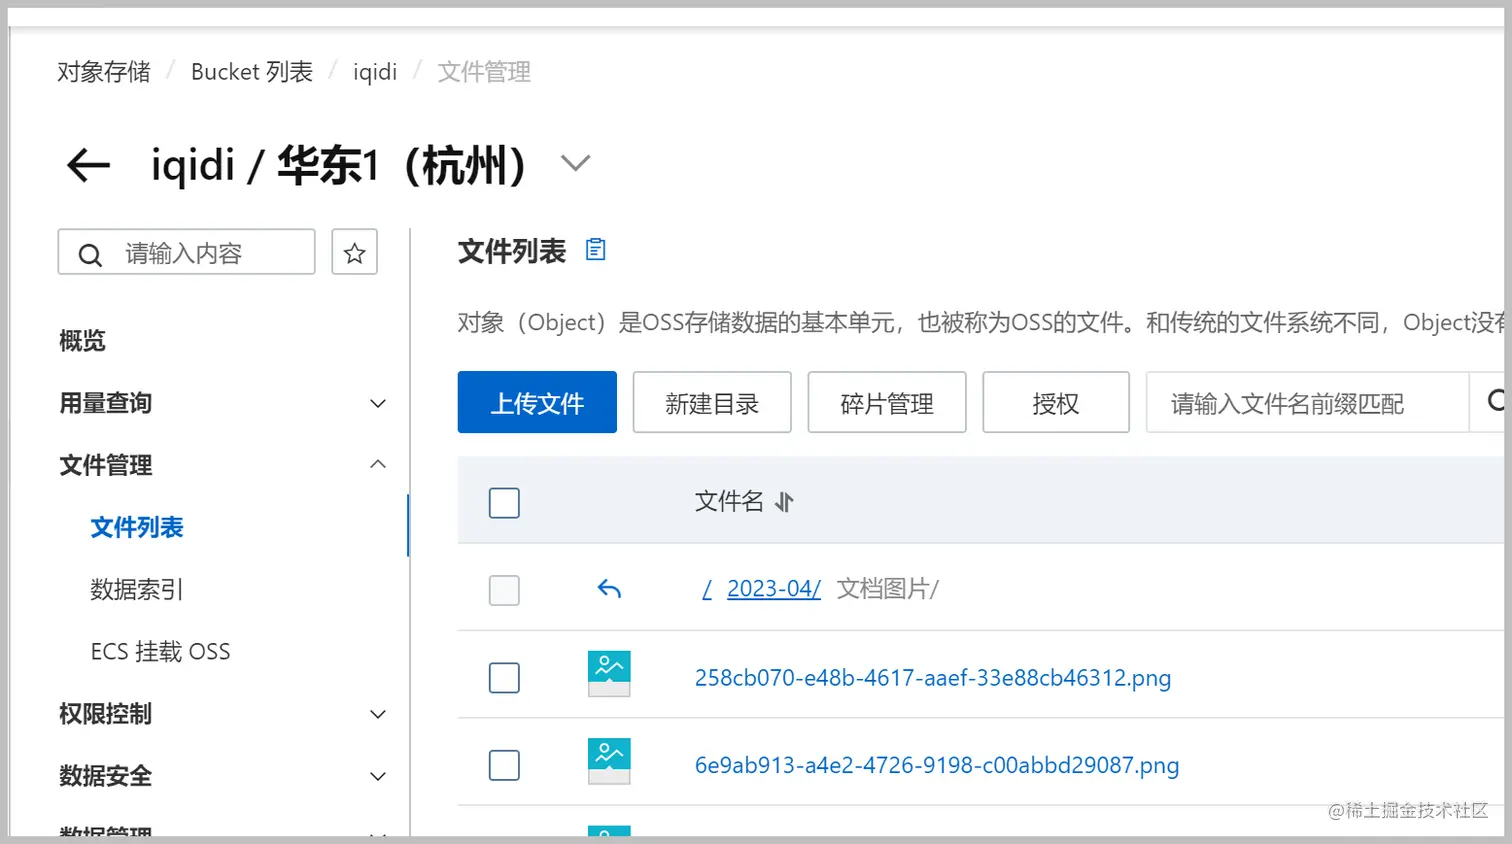1512x844 pixels.
Task: Select 文件列表 in the sidebar
Action: 137,527
